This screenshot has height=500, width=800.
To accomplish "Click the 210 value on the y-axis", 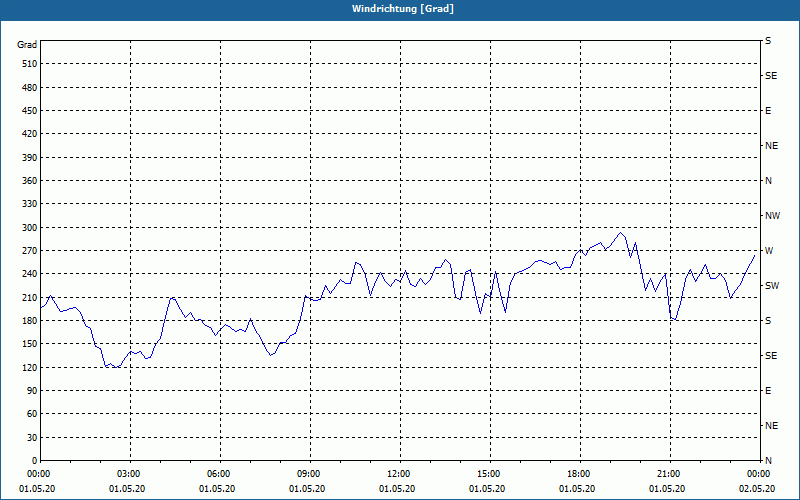I will click(x=30, y=297).
